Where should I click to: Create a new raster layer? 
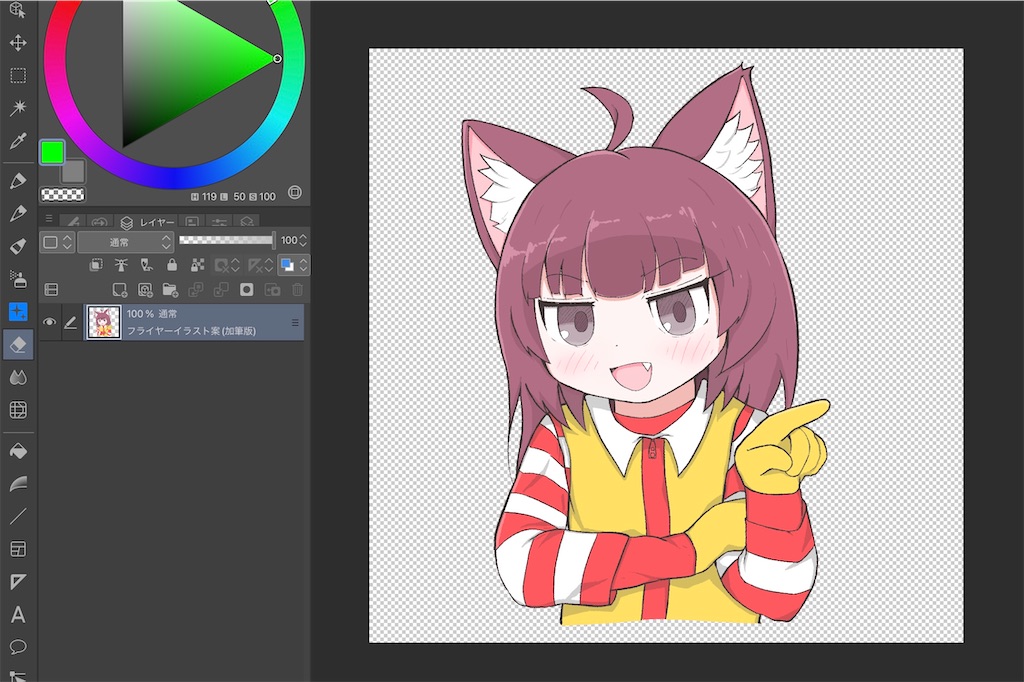click(120, 289)
